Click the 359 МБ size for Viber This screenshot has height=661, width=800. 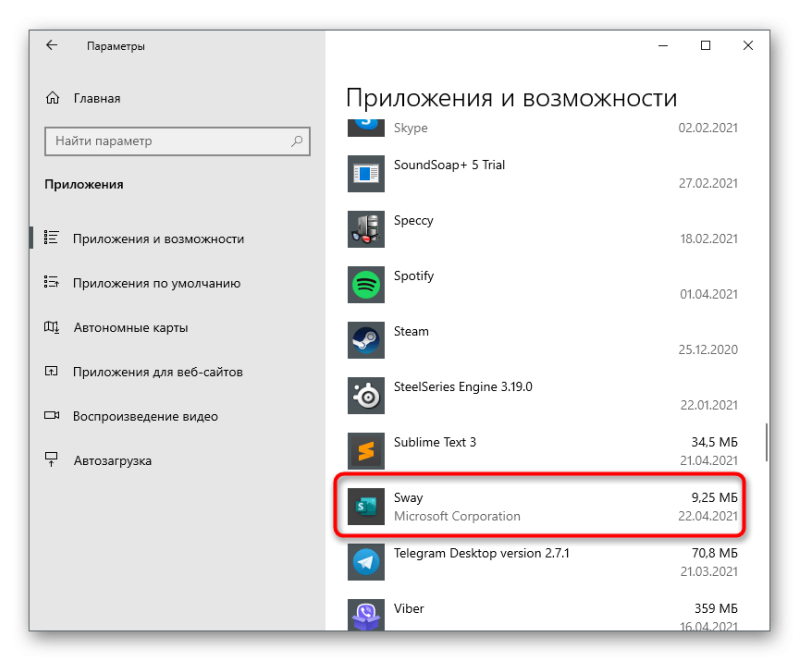716,608
